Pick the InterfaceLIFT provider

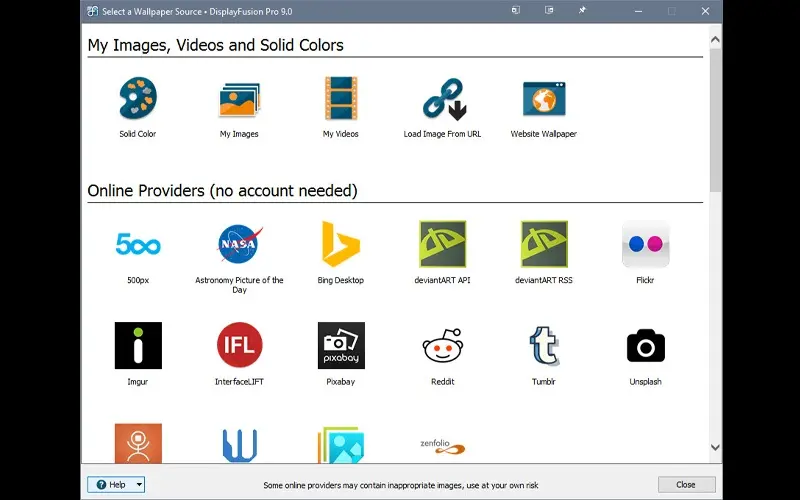(x=239, y=346)
